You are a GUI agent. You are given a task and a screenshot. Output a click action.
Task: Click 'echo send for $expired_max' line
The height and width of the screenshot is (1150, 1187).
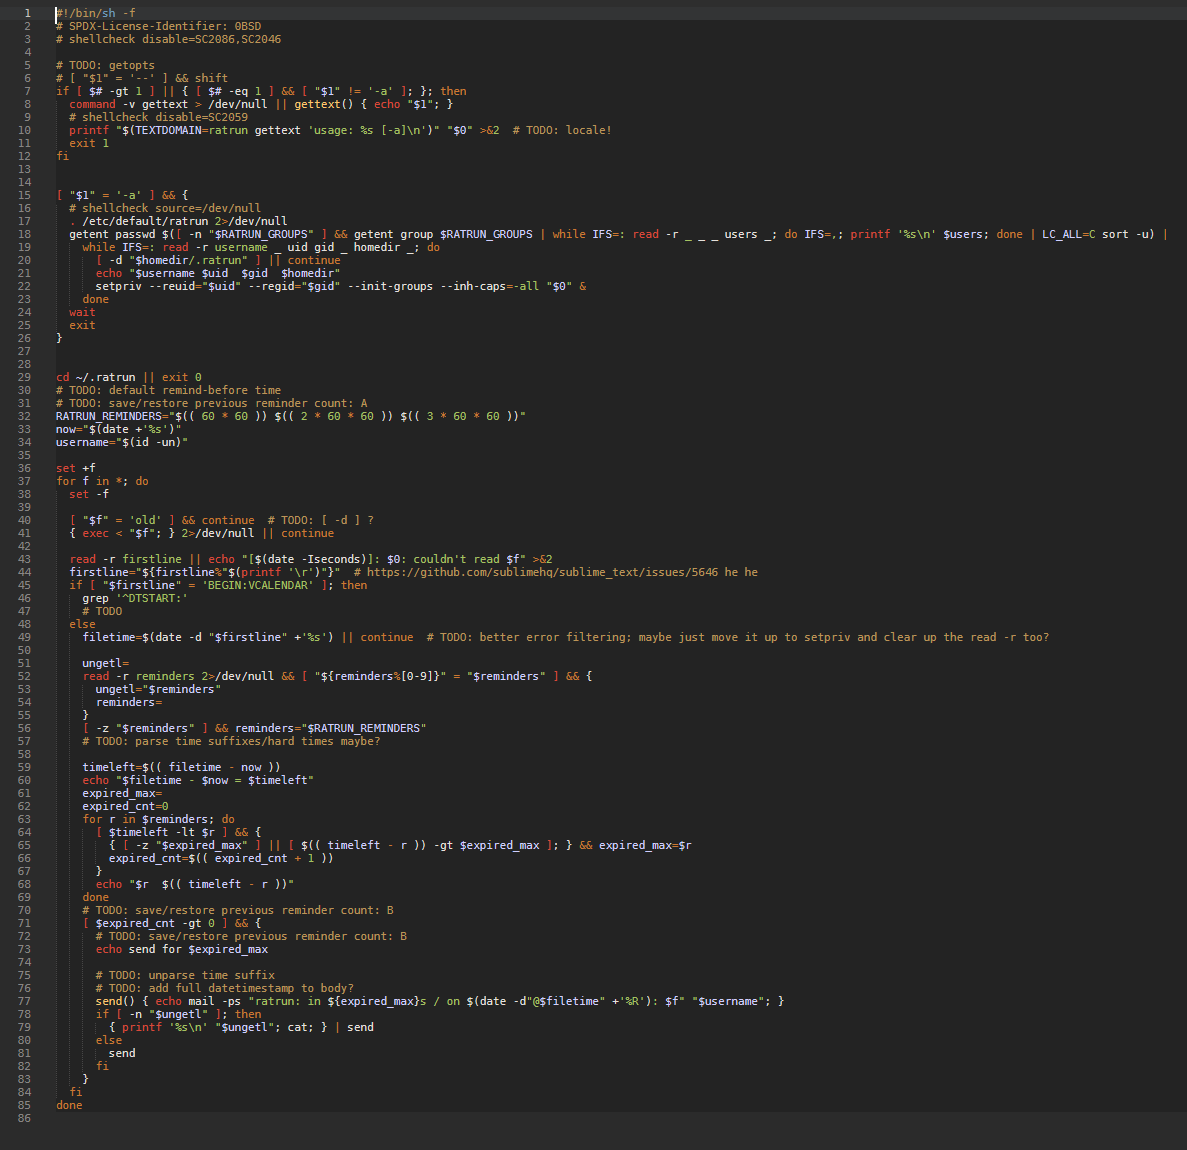tap(181, 949)
